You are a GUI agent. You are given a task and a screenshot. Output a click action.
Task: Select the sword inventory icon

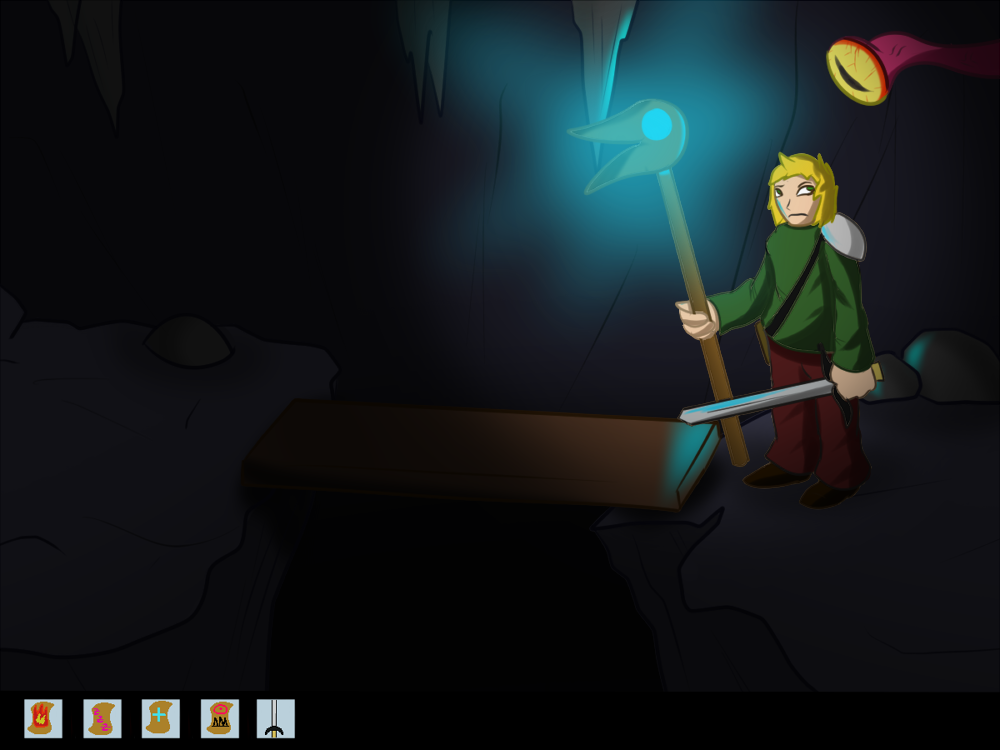pos(275,718)
